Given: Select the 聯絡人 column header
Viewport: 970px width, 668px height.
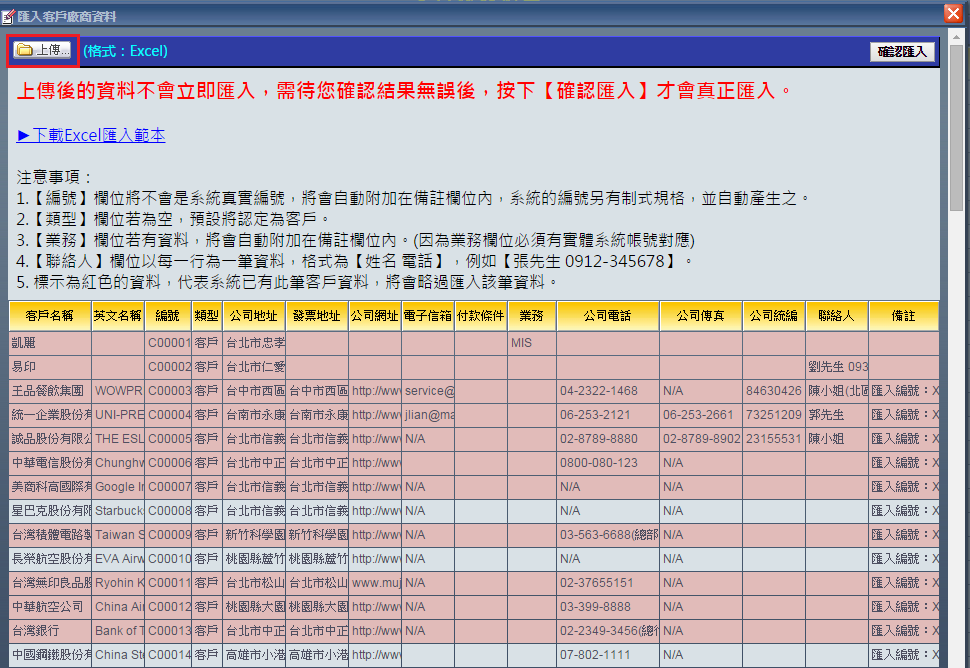Looking at the screenshot, I should point(836,316).
